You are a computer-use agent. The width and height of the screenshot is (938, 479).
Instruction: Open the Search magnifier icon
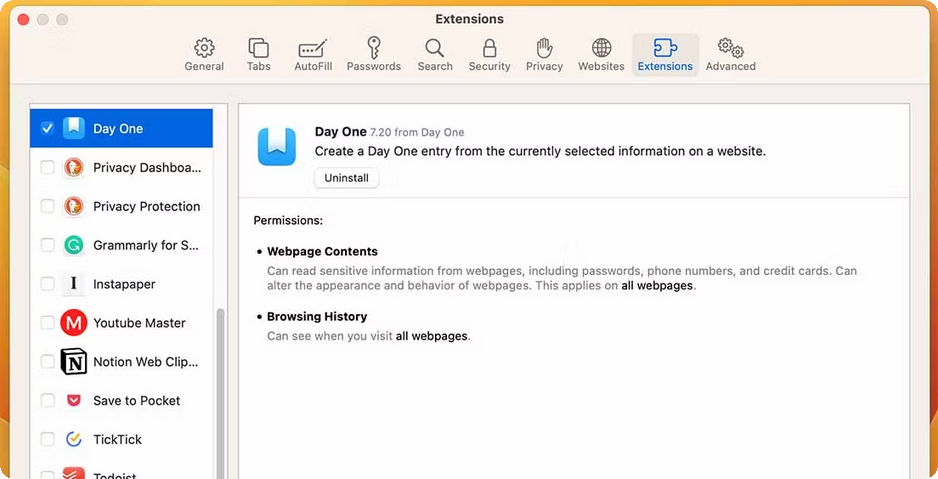coord(435,47)
